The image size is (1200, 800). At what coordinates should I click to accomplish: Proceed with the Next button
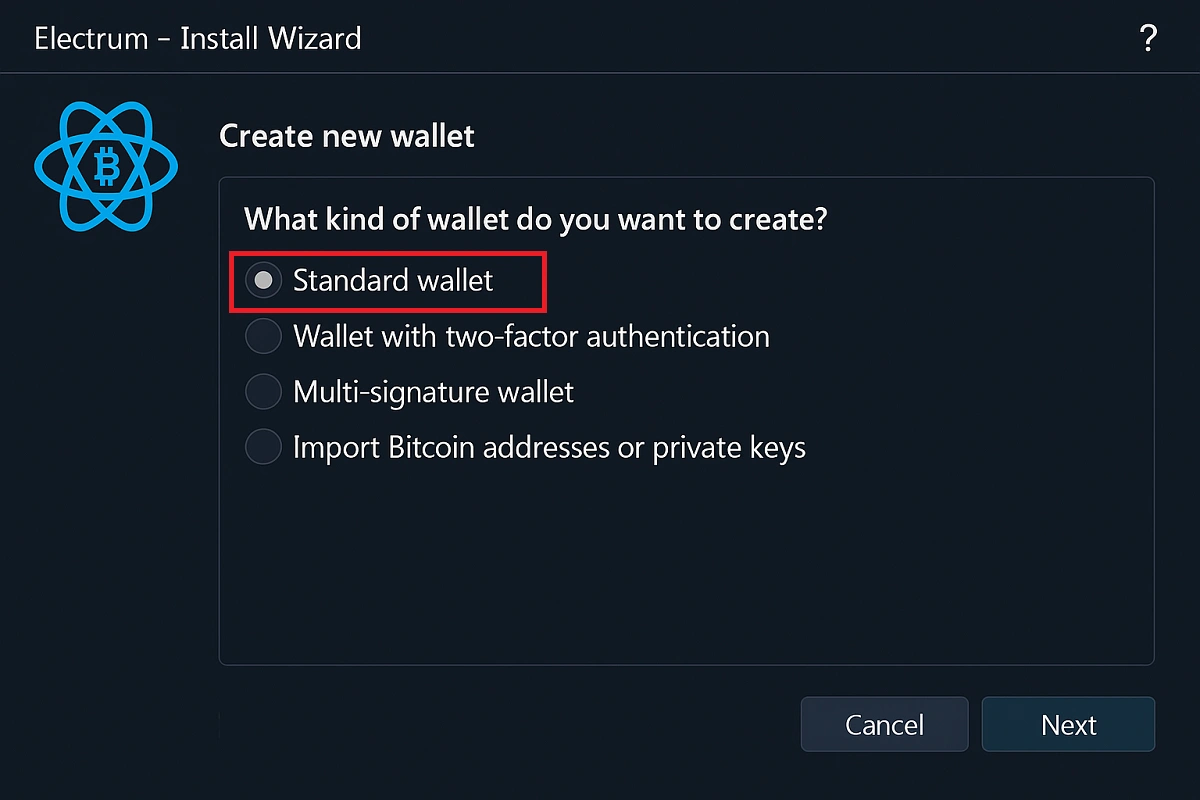[x=1068, y=724]
